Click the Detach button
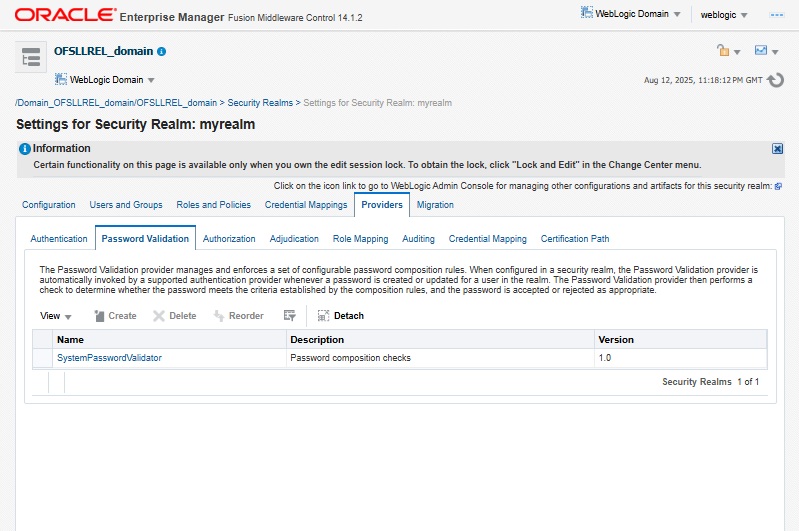 pyautogui.click(x=340, y=316)
